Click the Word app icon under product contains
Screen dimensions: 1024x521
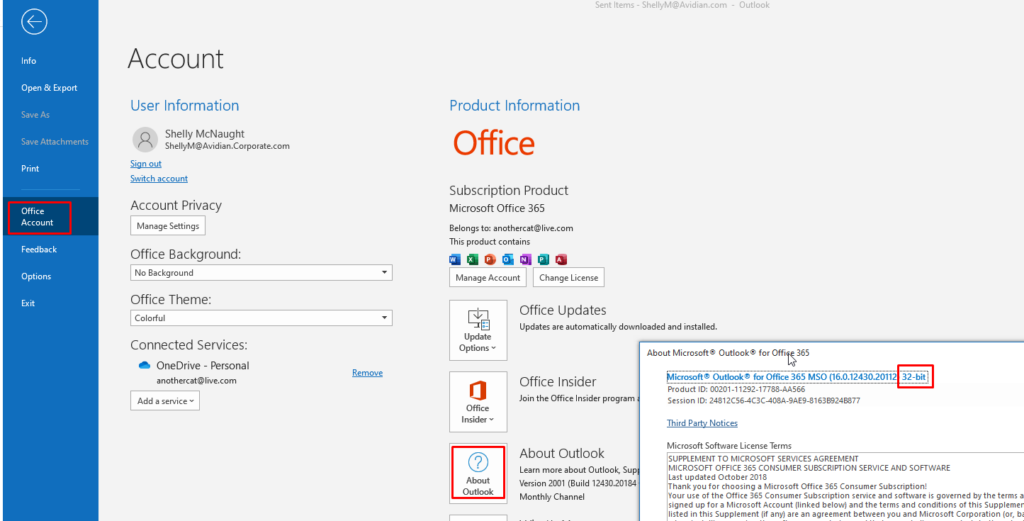pos(455,259)
